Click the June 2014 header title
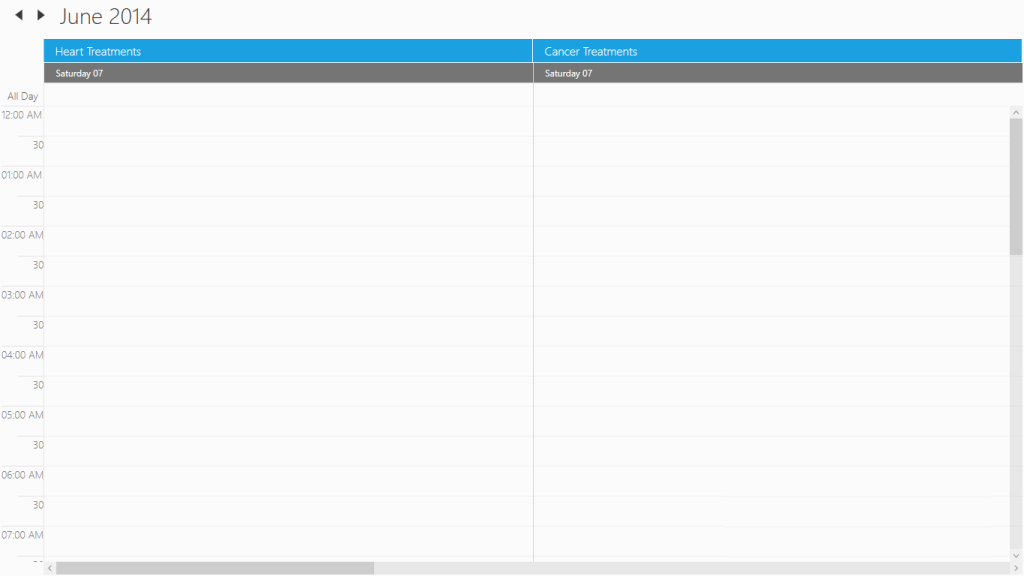 pyautogui.click(x=106, y=17)
